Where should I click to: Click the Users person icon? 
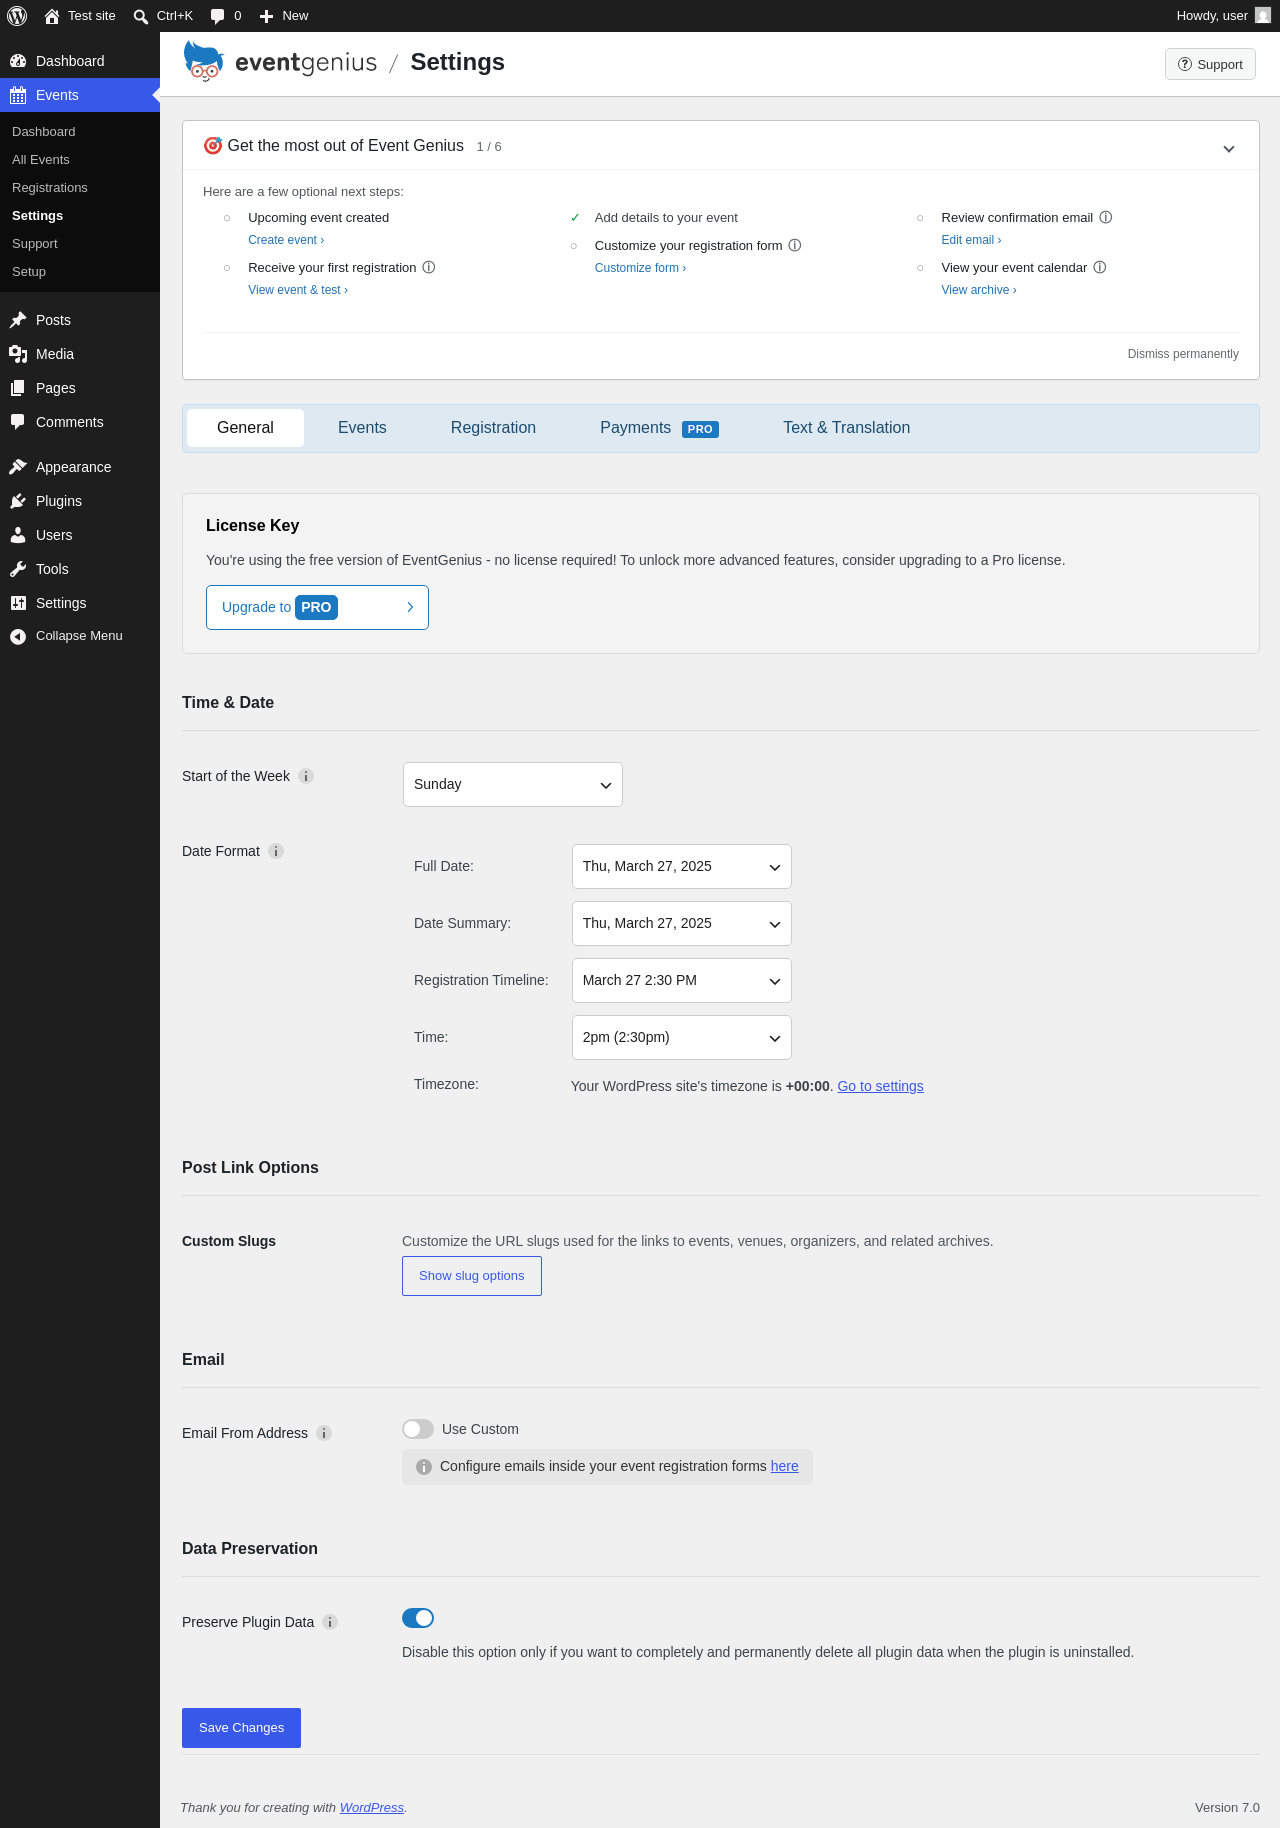18,535
